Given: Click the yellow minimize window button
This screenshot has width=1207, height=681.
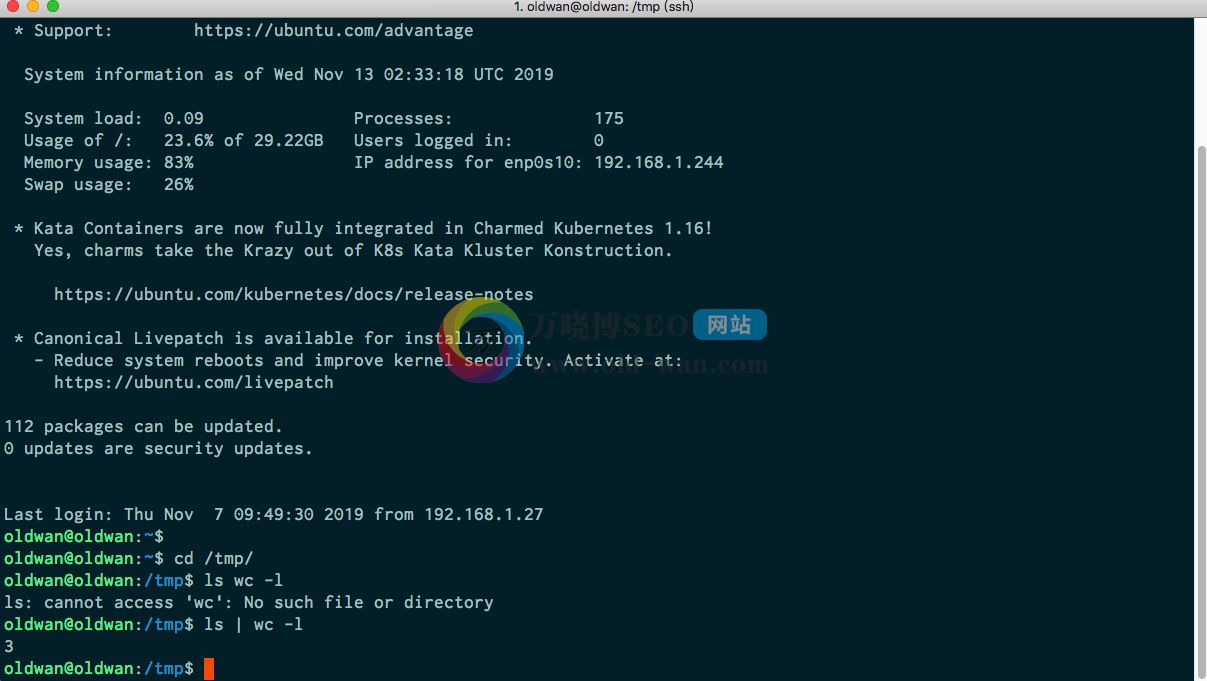Looking at the screenshot, I should click(32, 7).
